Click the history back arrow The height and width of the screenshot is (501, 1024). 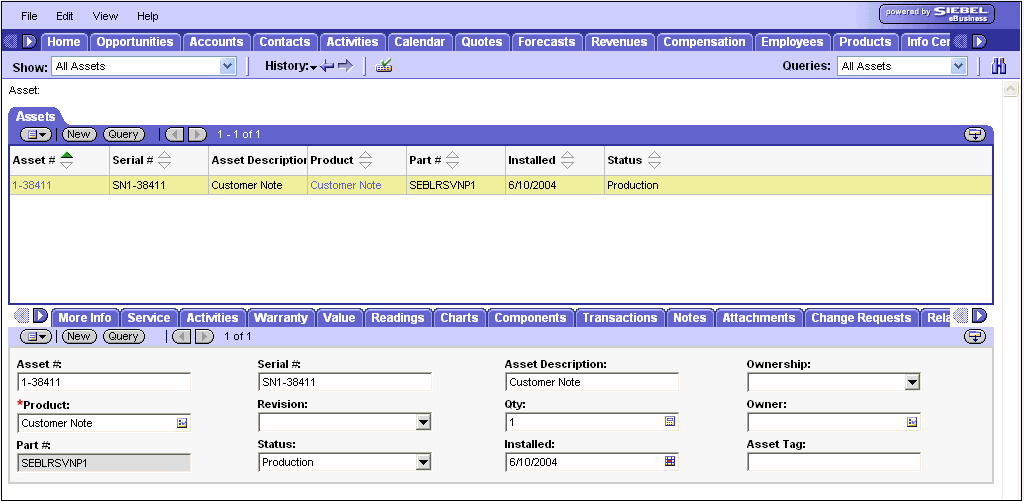click(327, 66)
